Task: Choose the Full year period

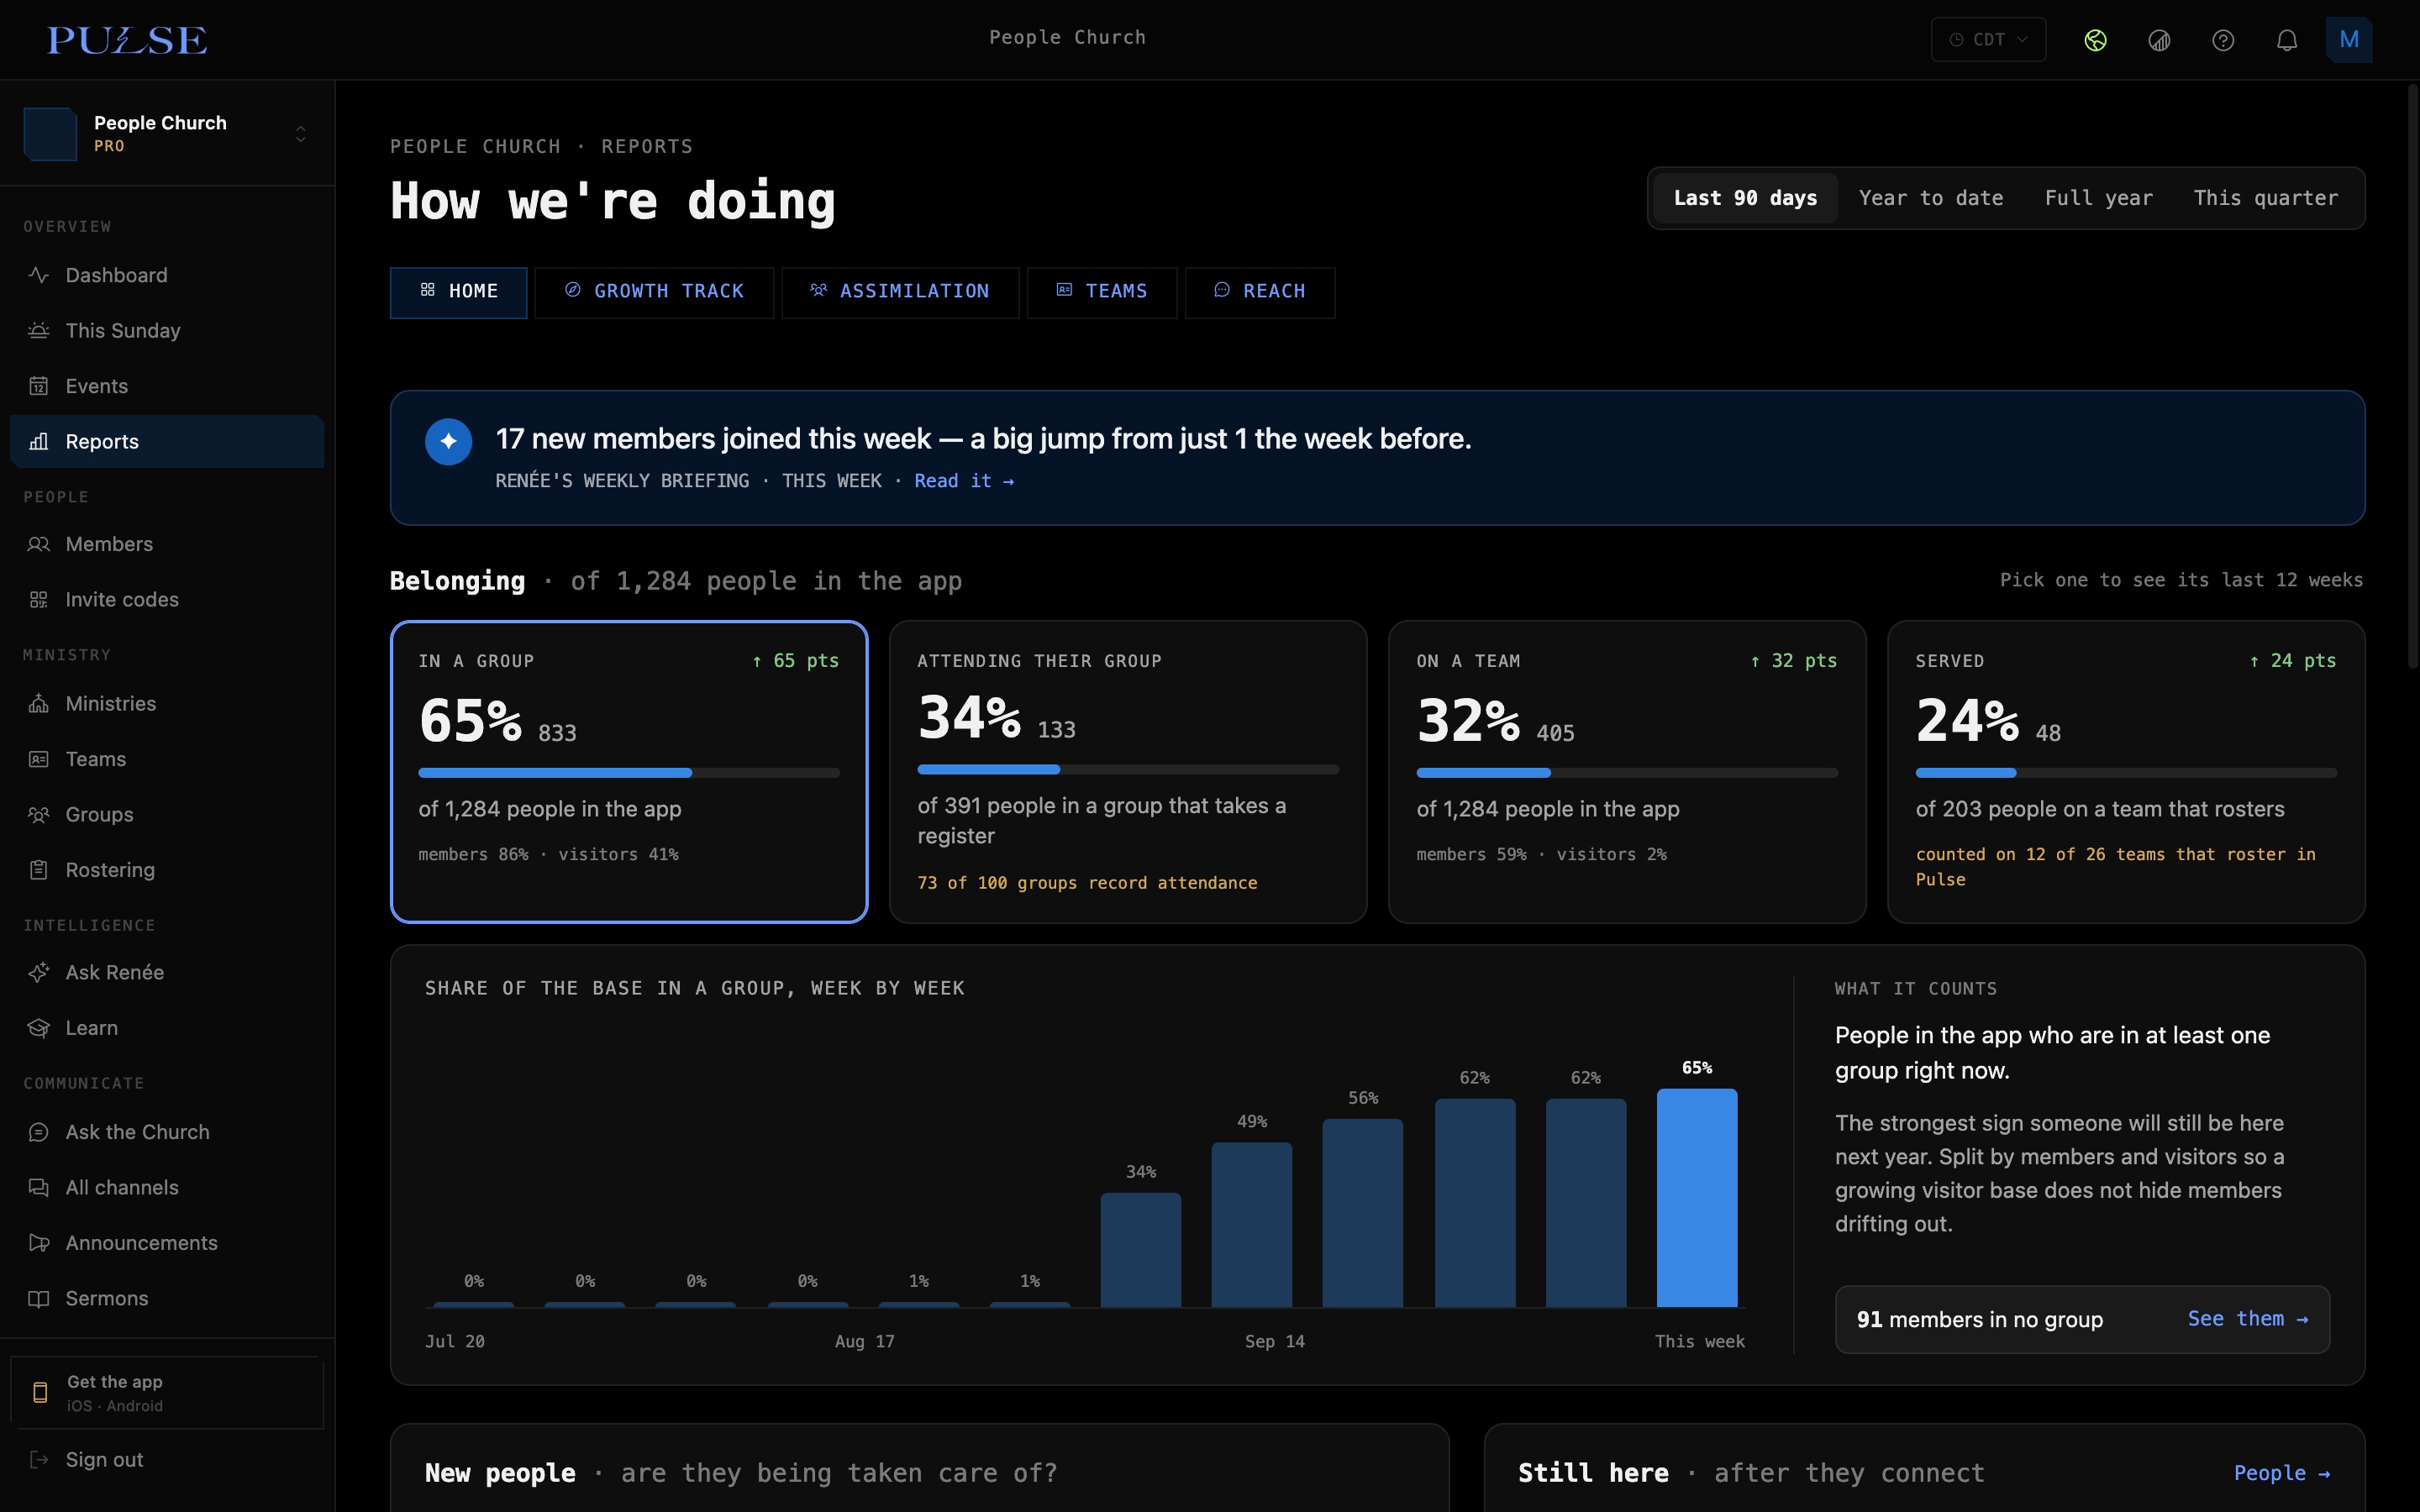Action: click(x=2098, y=198)
